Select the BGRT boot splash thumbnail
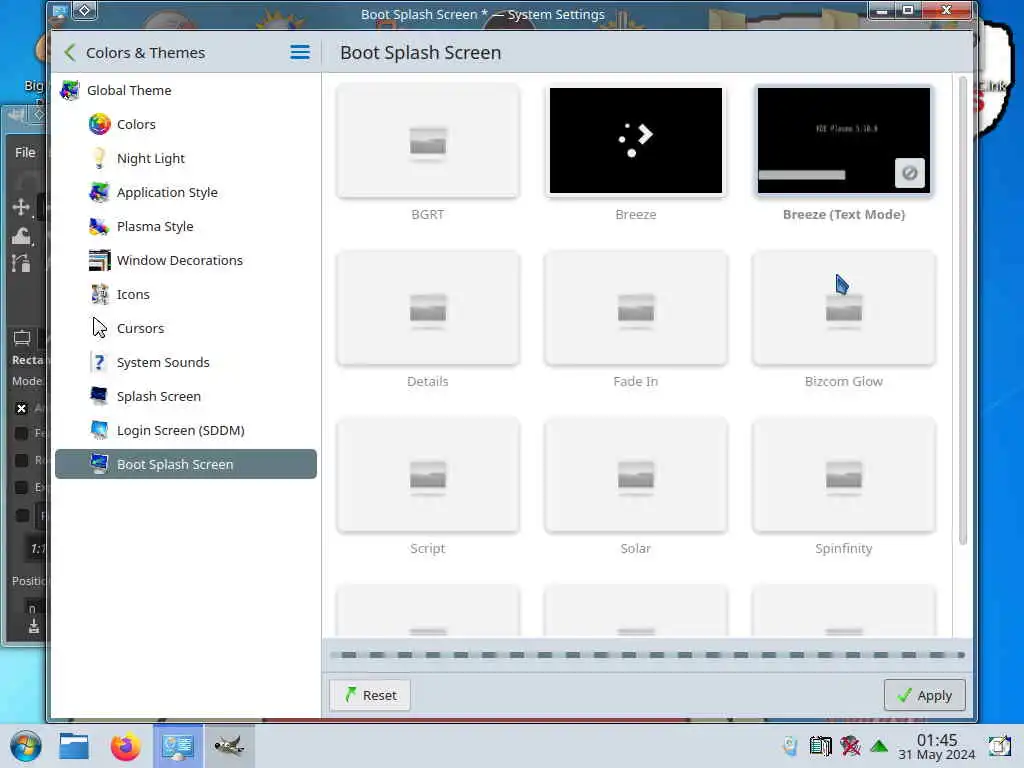This screenshot has height=768, width=1024. tap(428, 140)
